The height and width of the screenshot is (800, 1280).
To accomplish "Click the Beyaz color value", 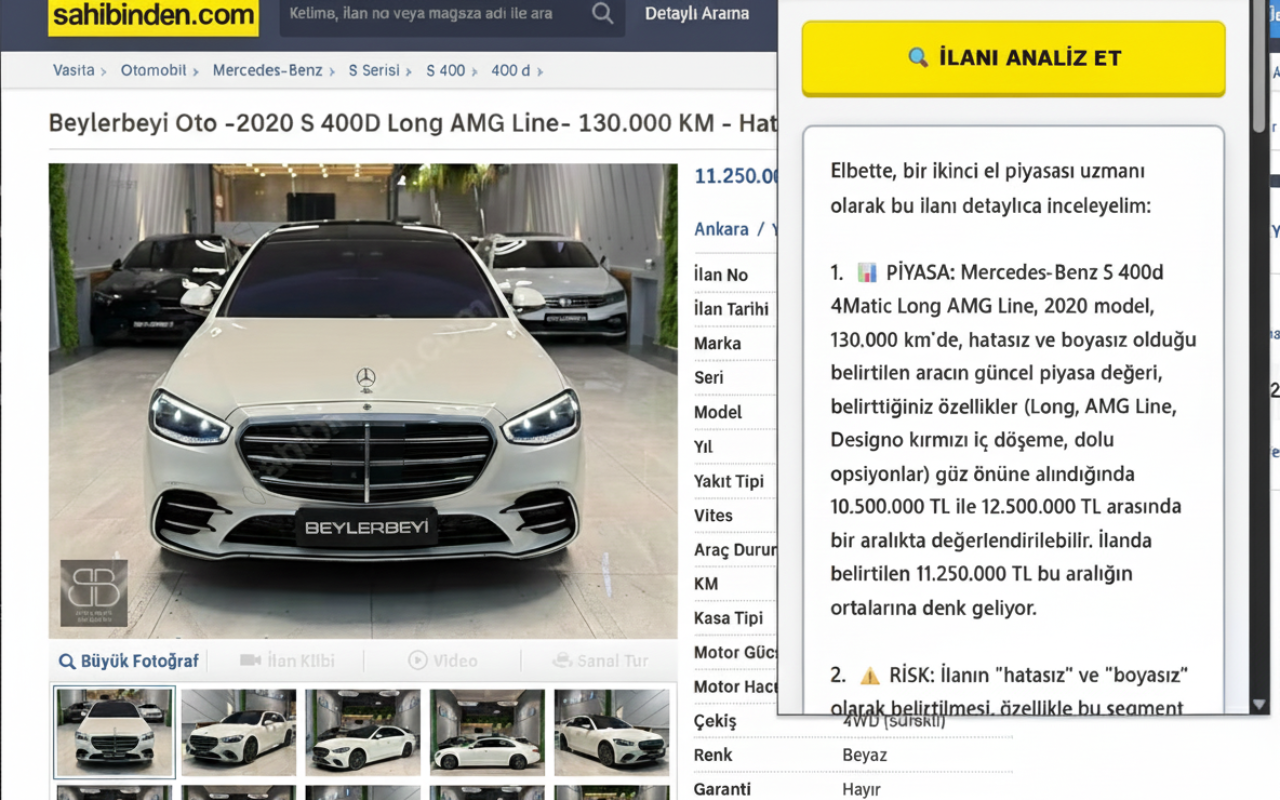I will (865, 755).
